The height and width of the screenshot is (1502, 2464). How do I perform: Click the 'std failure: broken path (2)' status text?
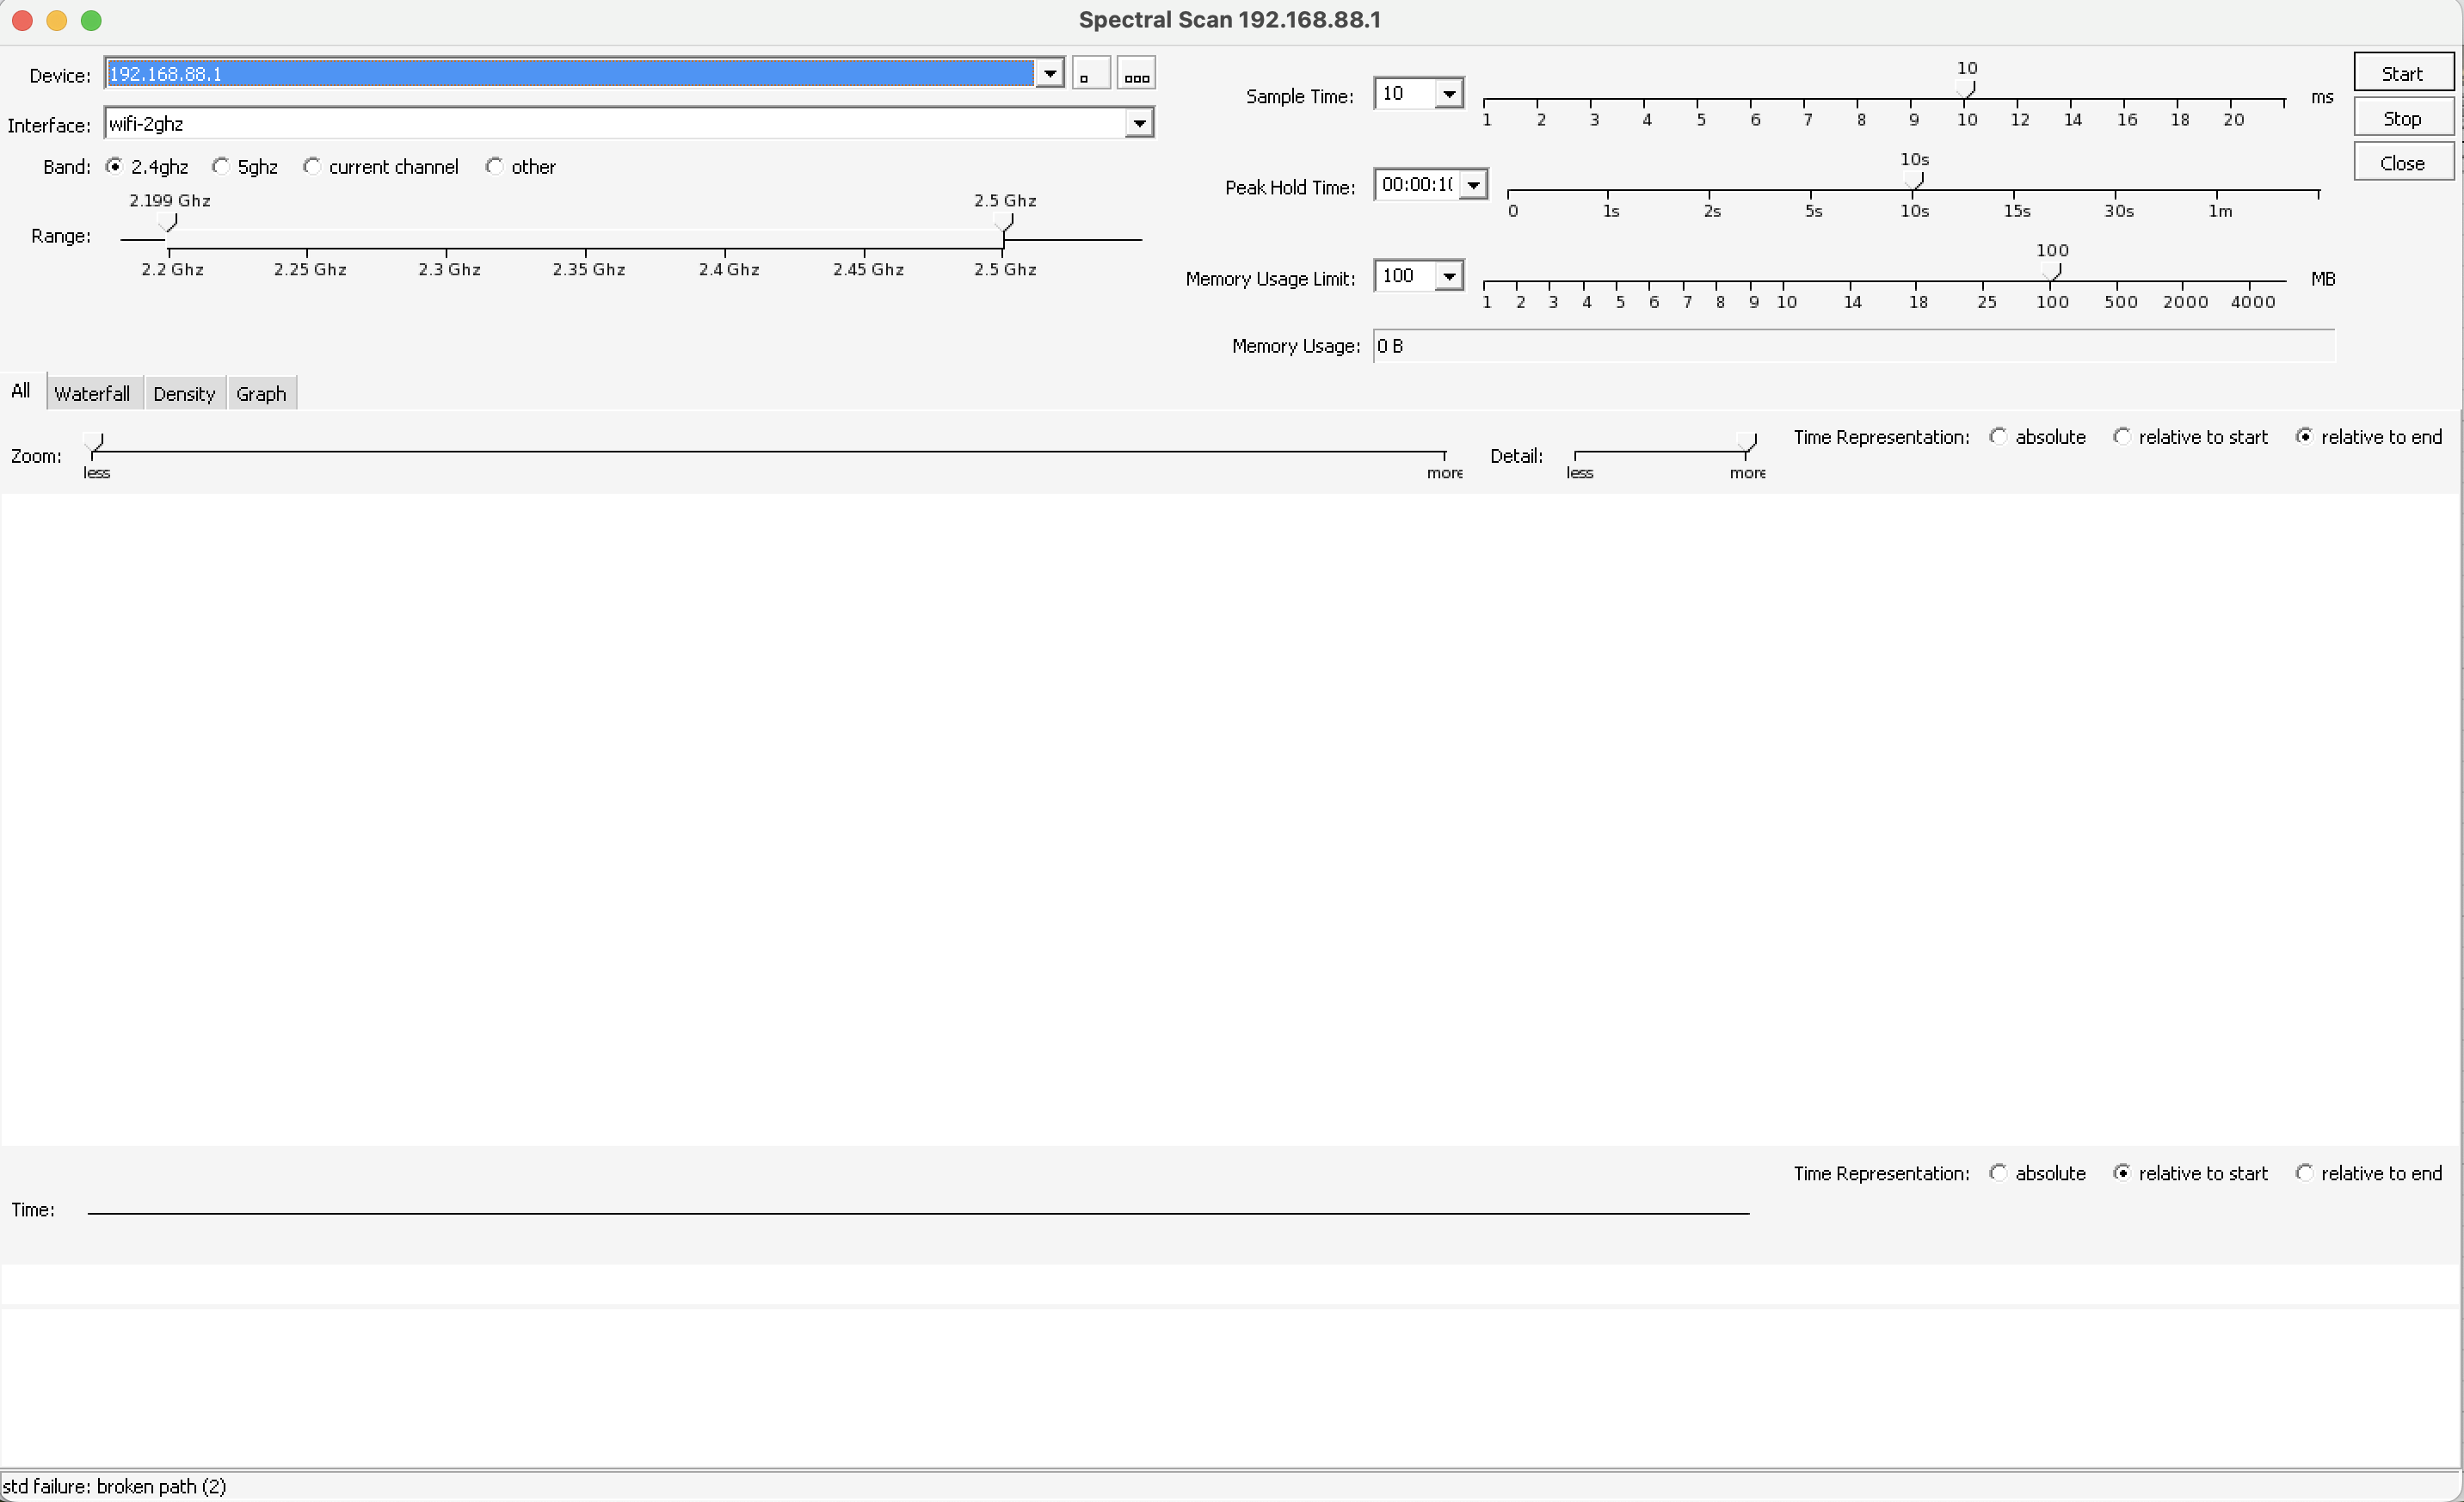coord(115,1486)
